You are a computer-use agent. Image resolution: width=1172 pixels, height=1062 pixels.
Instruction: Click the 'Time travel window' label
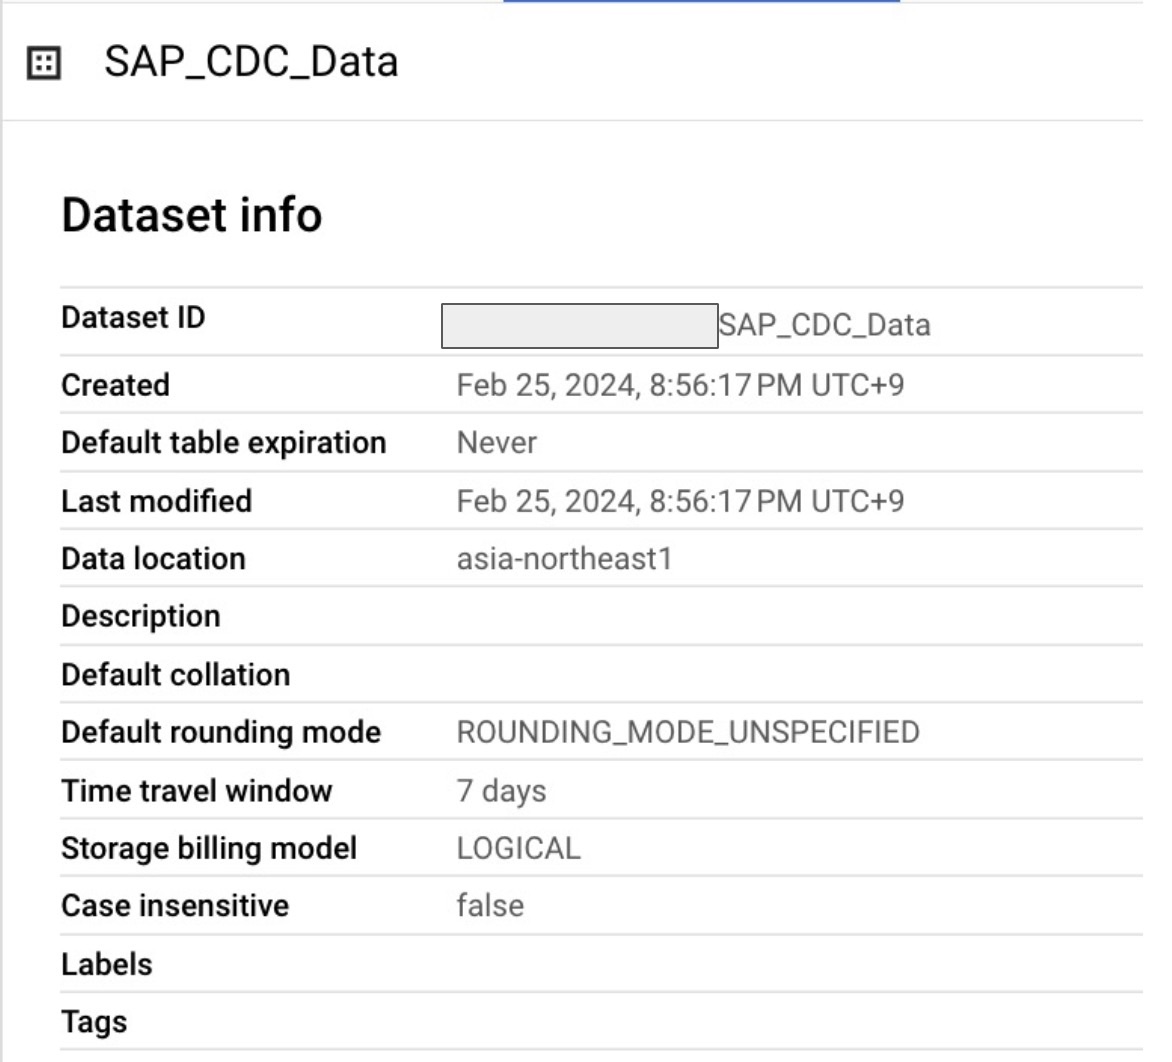click(197, 791)
